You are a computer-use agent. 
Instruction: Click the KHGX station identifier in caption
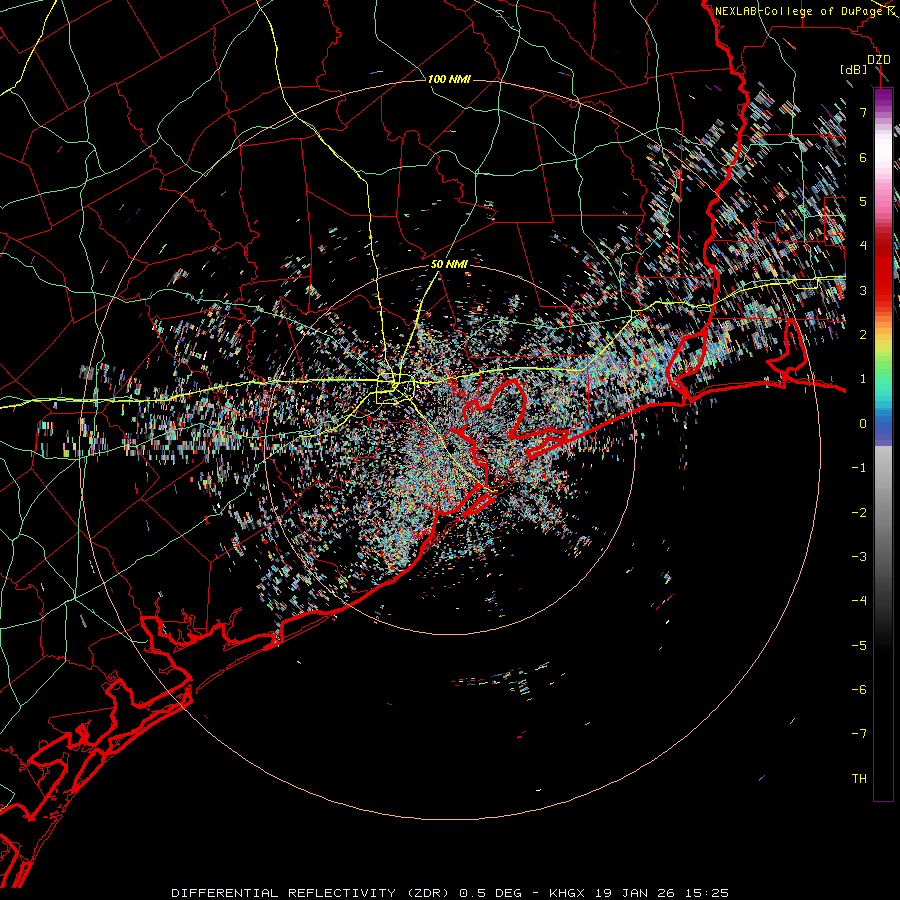tap(567, 893)
